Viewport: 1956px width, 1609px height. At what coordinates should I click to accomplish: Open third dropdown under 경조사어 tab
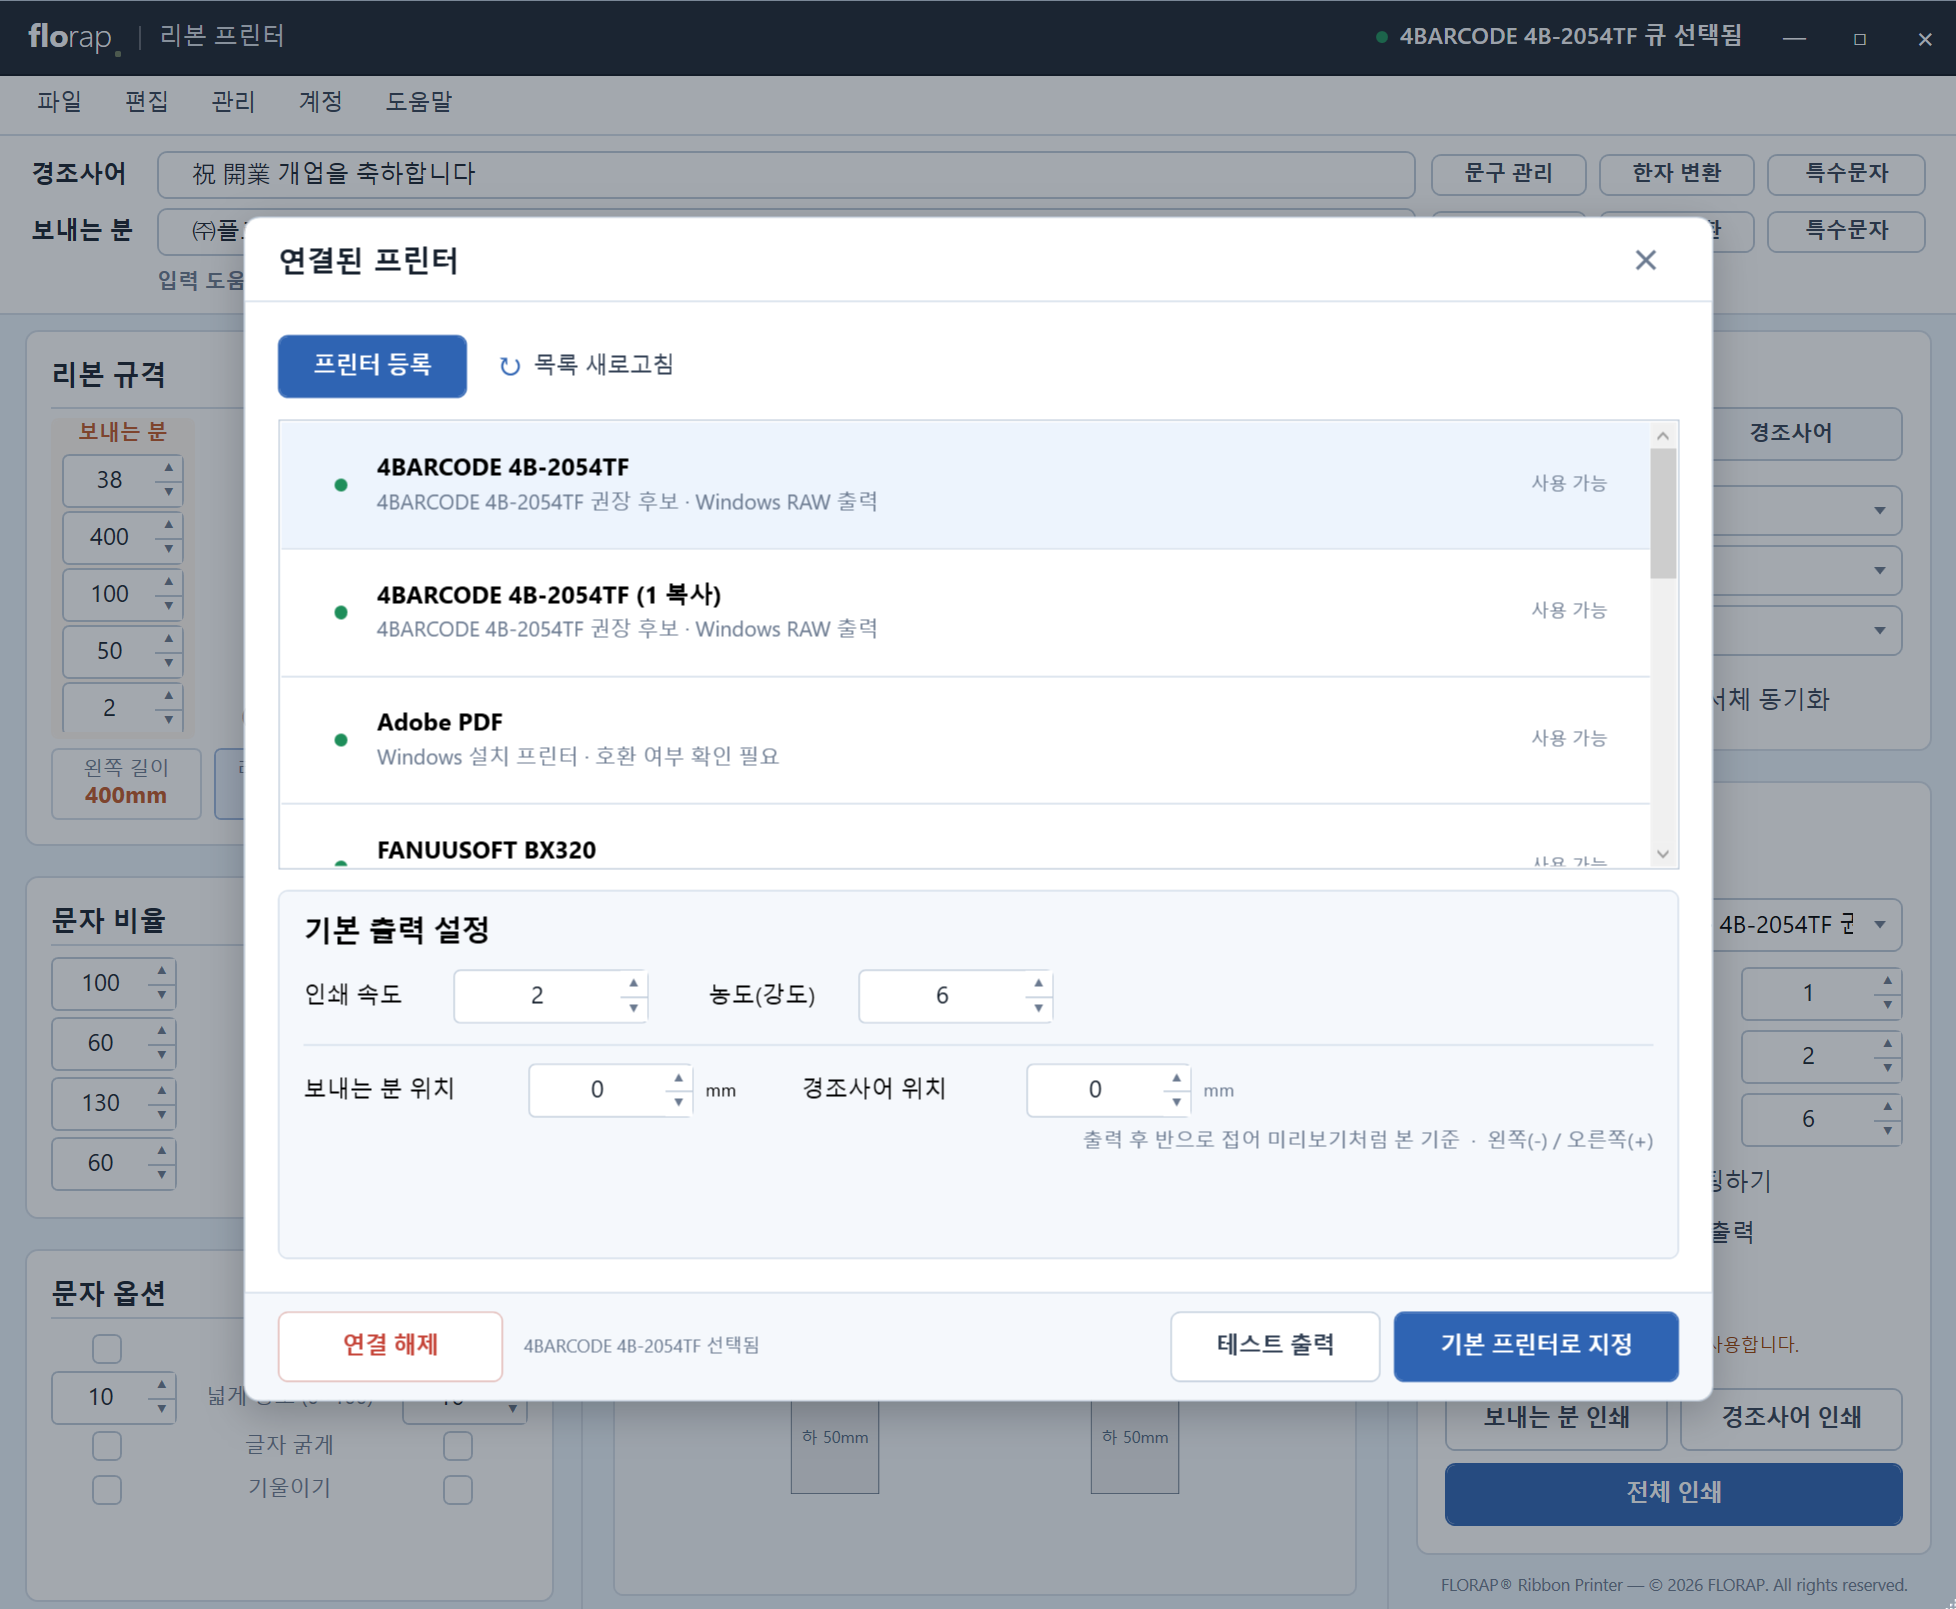(1880, 631)
